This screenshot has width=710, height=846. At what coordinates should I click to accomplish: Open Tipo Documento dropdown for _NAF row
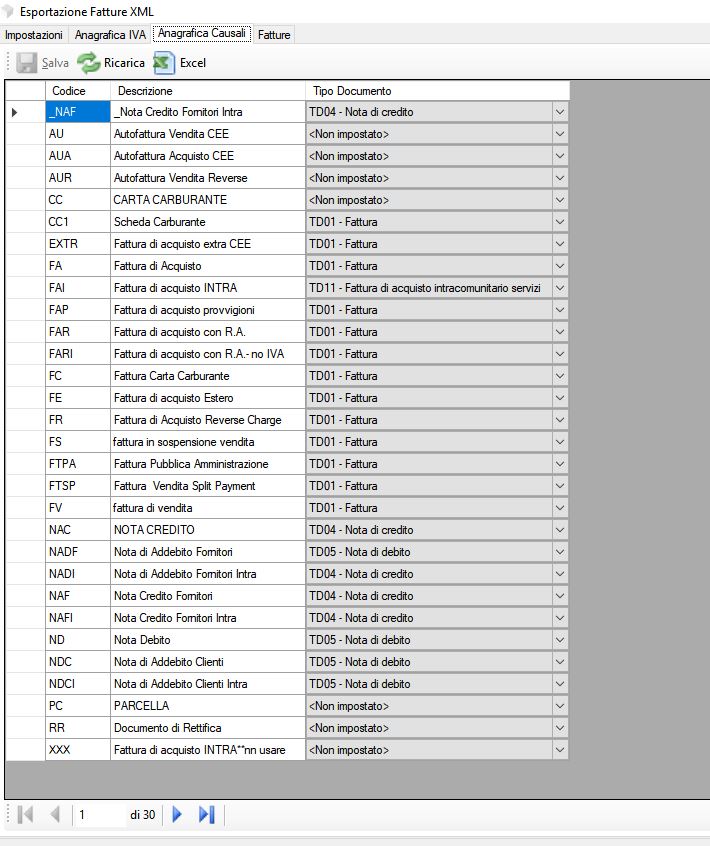[x=559, y=112]
